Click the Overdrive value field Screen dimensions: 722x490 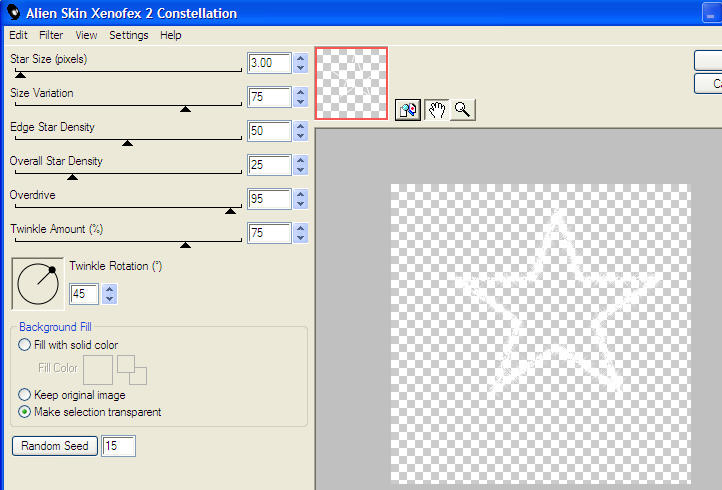[269, 199]
